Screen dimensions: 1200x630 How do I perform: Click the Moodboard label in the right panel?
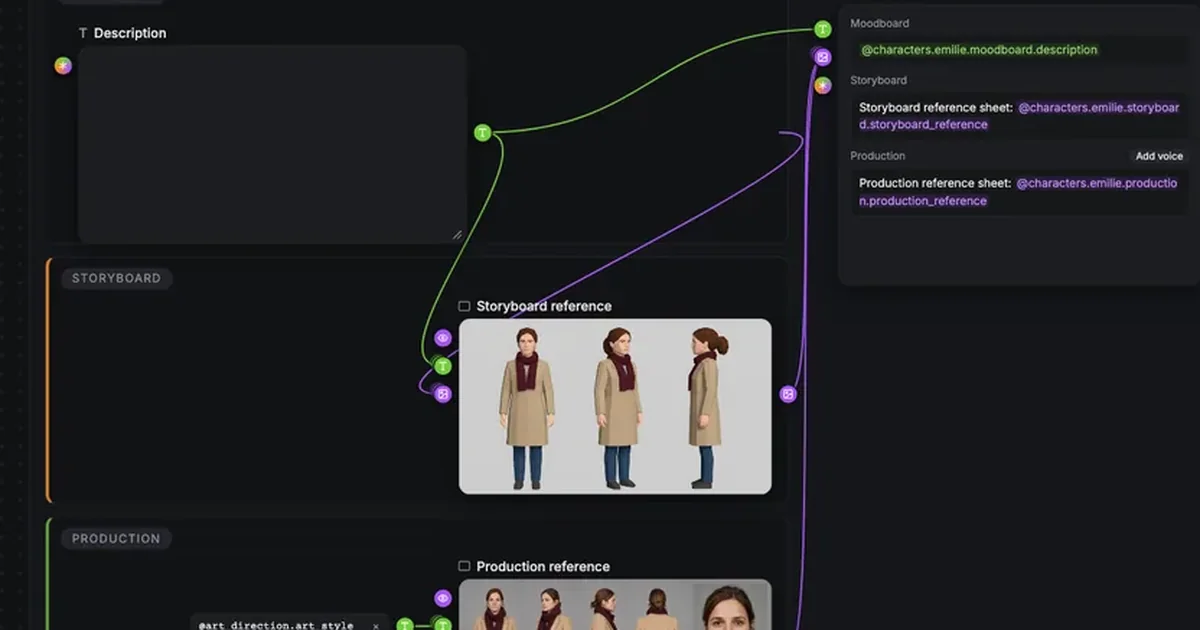[x=880, y=23]
